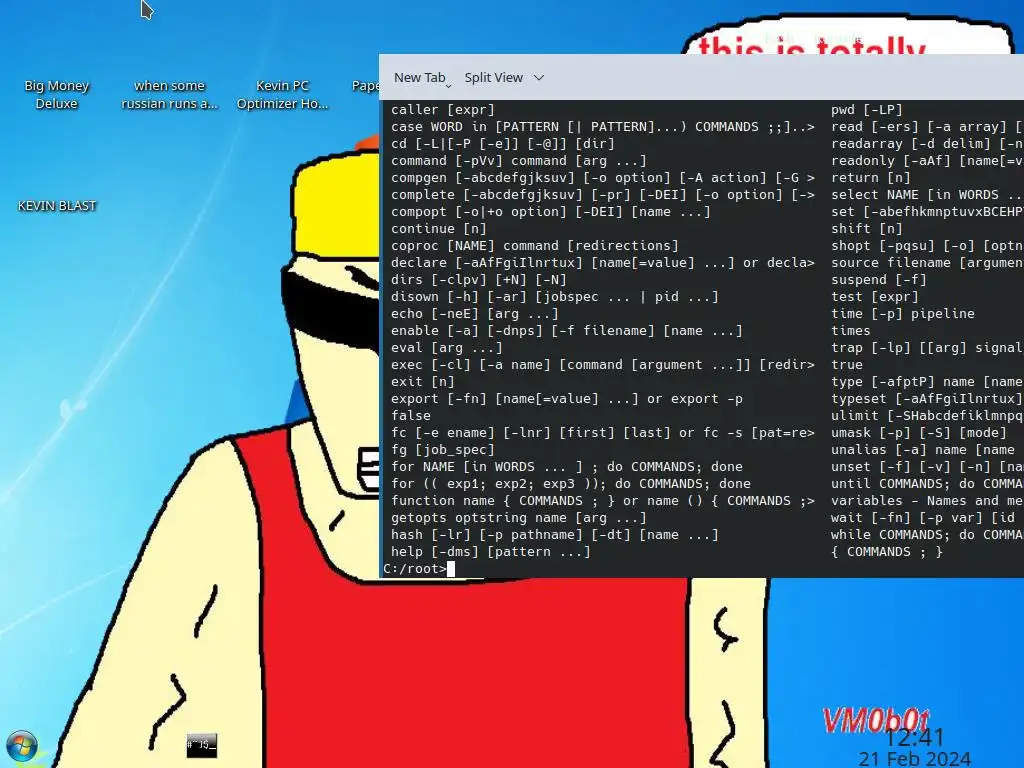This screenshot has height=768, width=1024.
Task: Select the 'compopt [-o|+o option]' line
Action: [551, 212]
